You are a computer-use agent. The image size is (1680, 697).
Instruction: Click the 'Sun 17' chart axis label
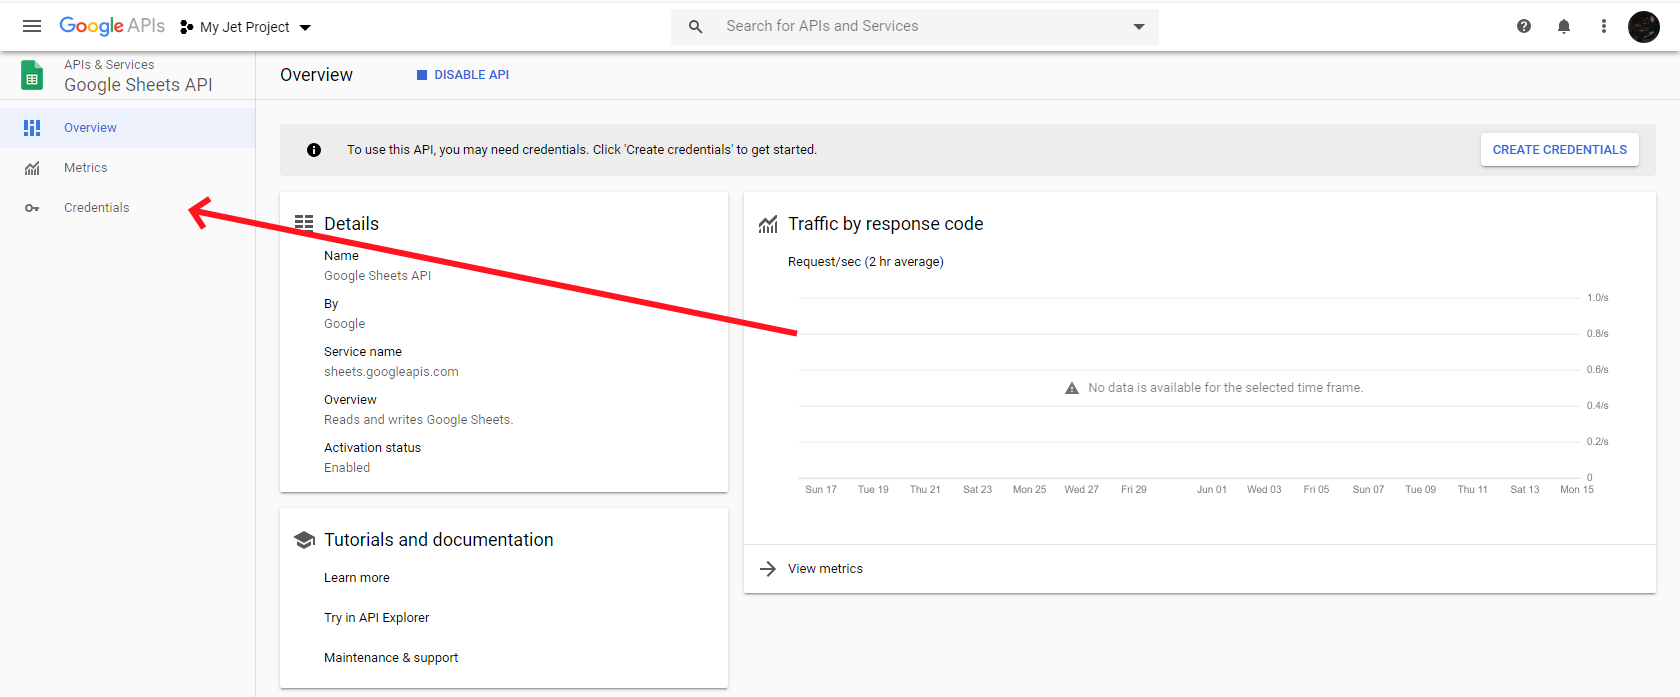tap(821, 490)
